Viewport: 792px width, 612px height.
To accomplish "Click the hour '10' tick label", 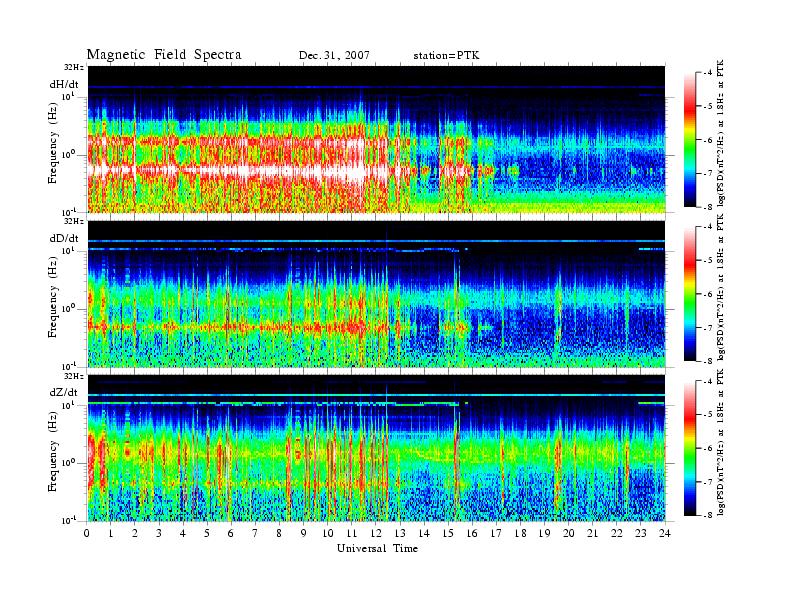I will (x=328, y=533).
